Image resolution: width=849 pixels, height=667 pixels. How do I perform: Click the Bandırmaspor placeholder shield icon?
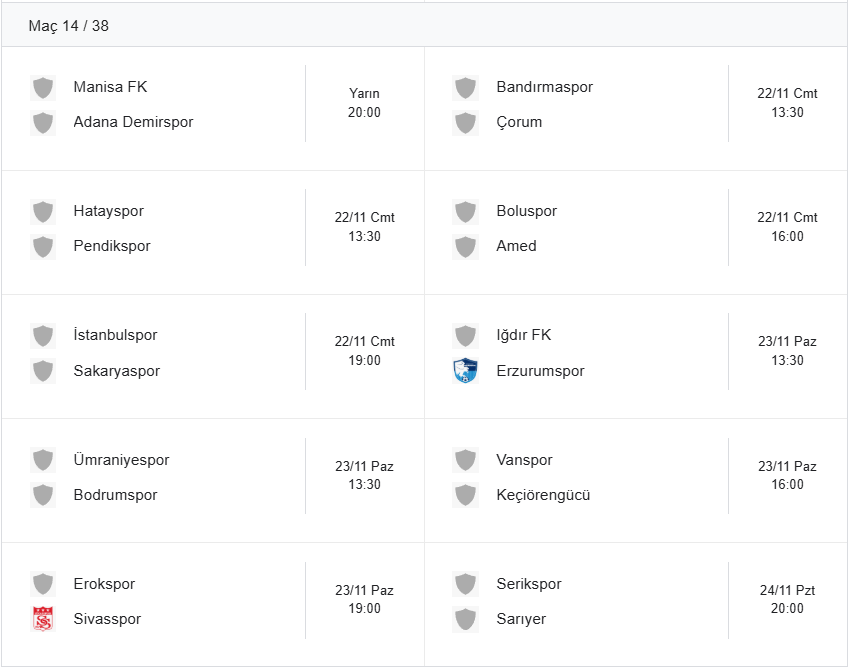tap(465, 87)
